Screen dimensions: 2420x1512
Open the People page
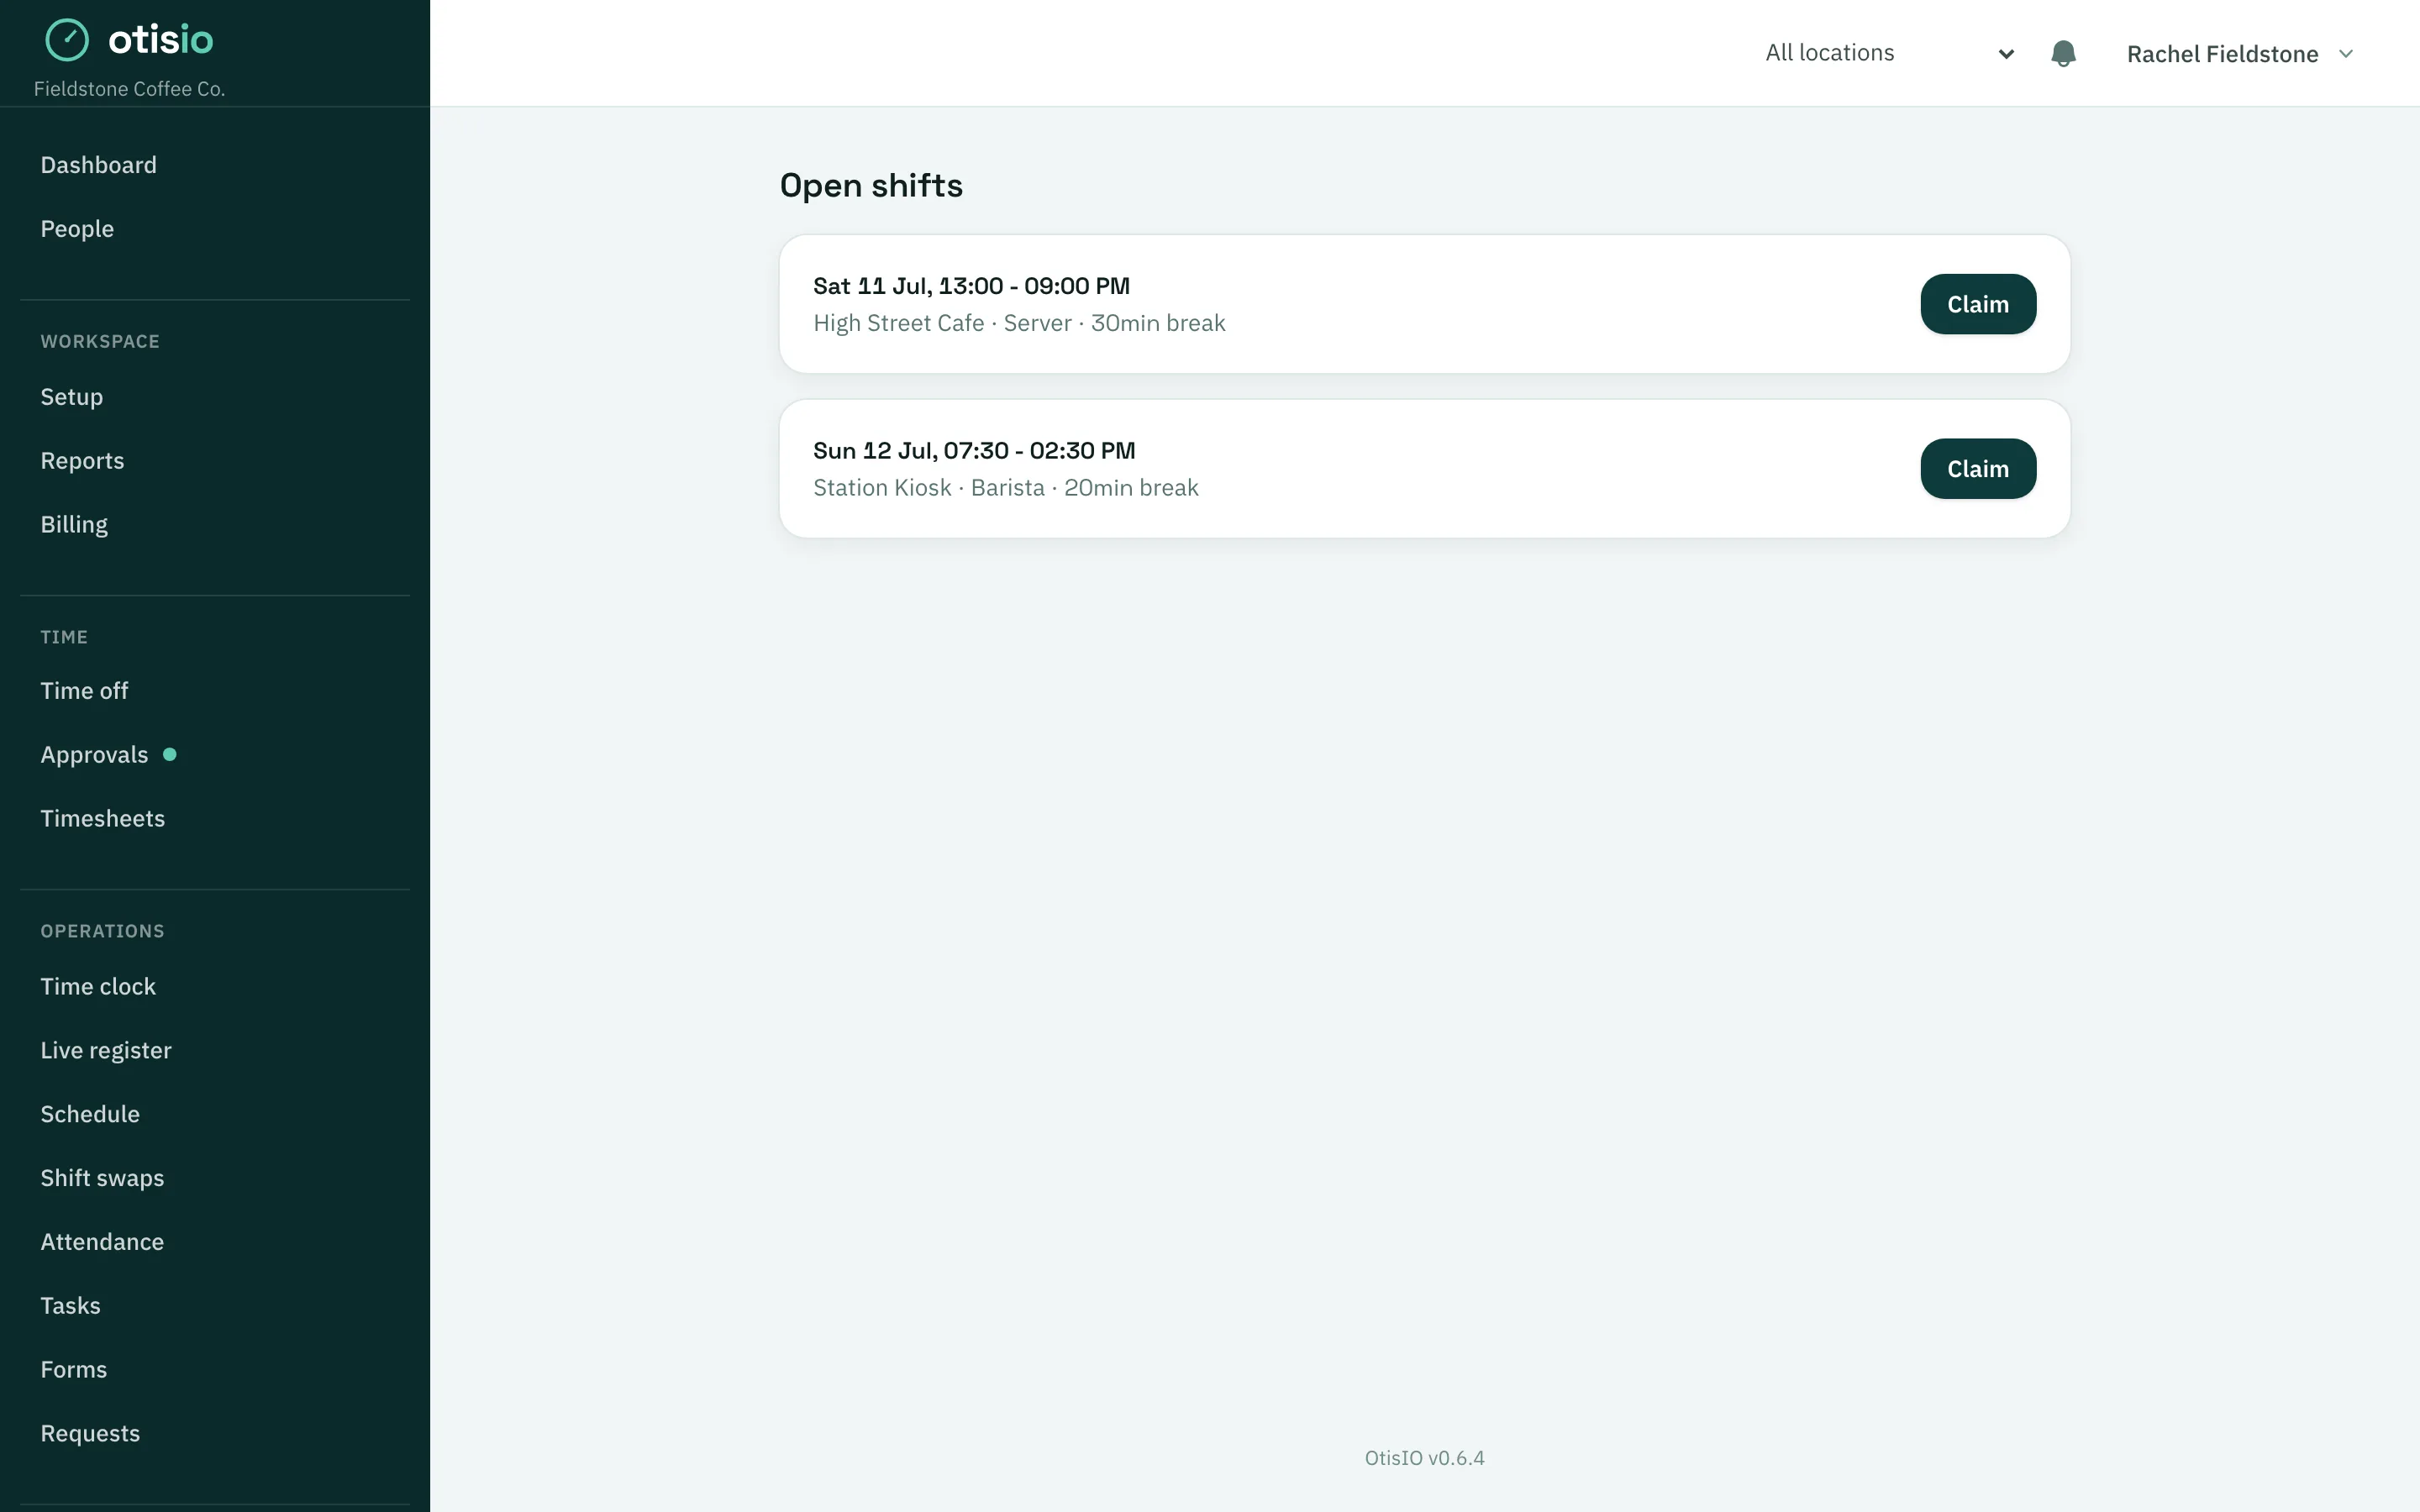click(x=77, y=229)
